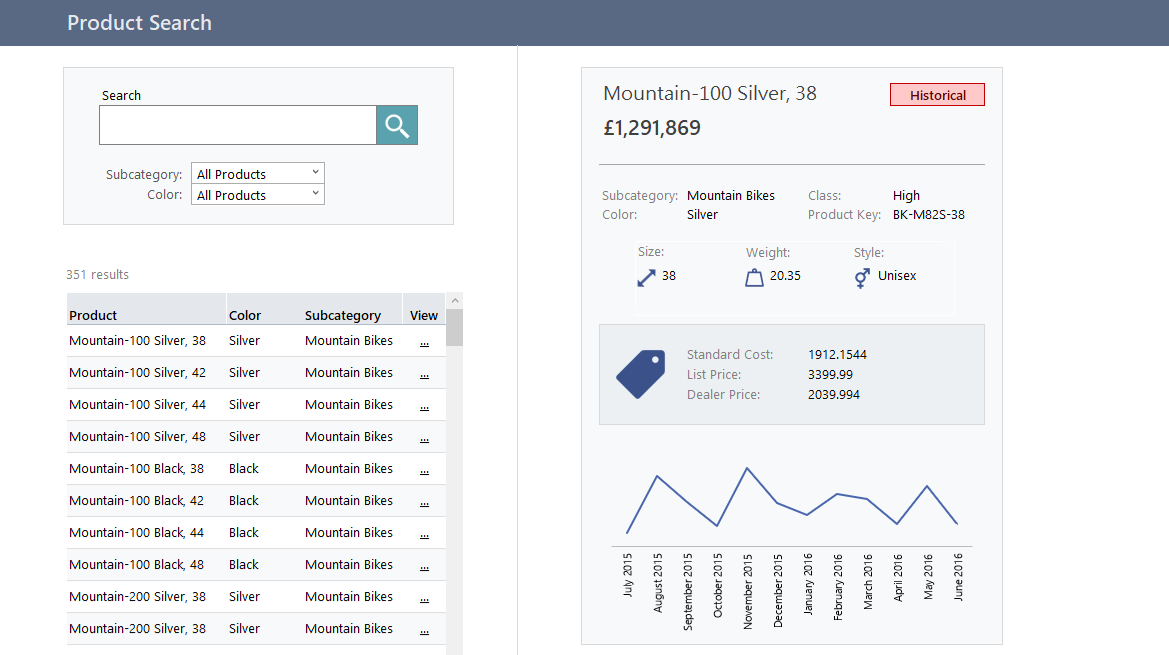Click the Historical status button

tap(936, 94)
